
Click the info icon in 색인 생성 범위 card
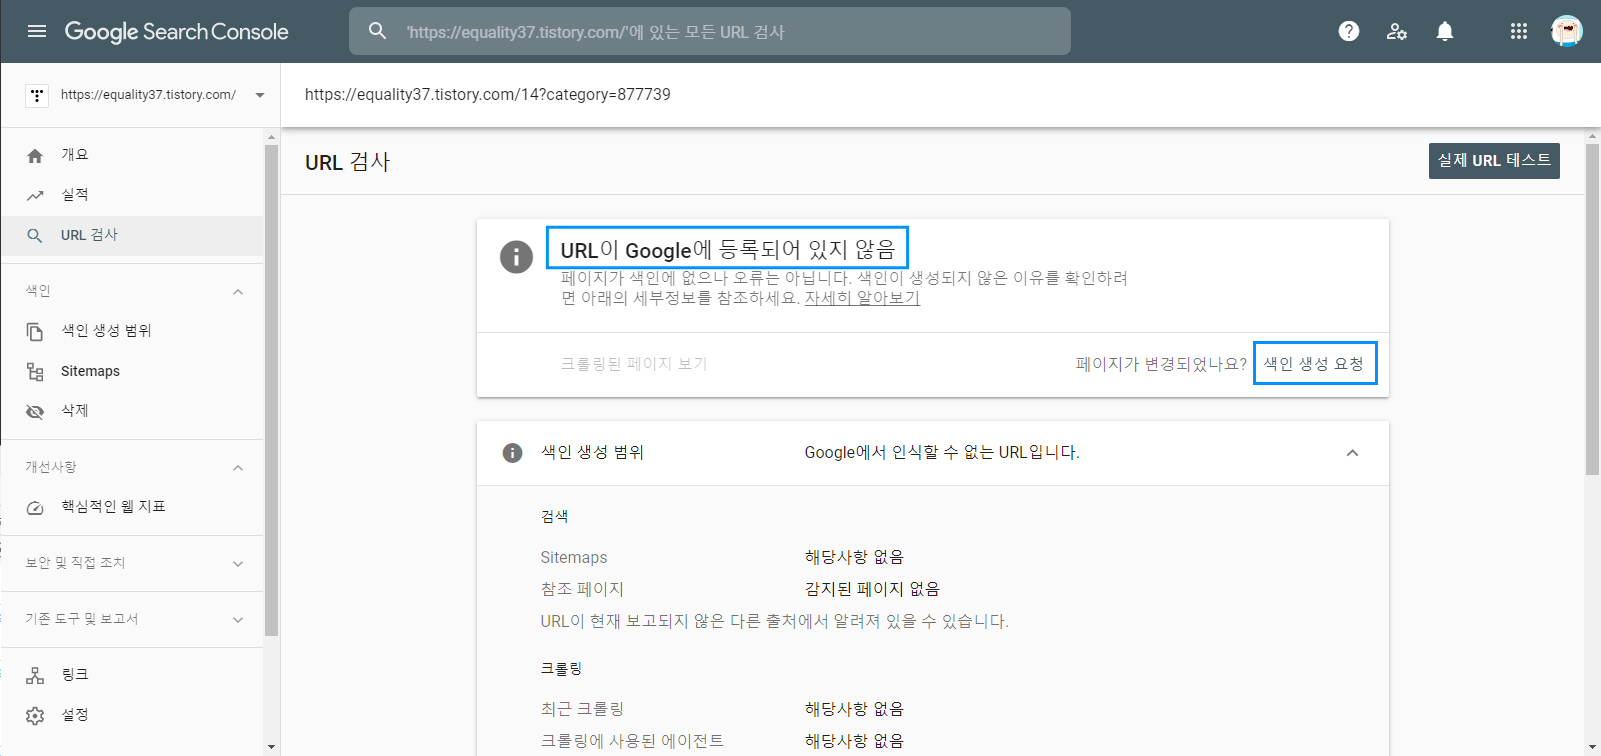[x=512, y=453]
